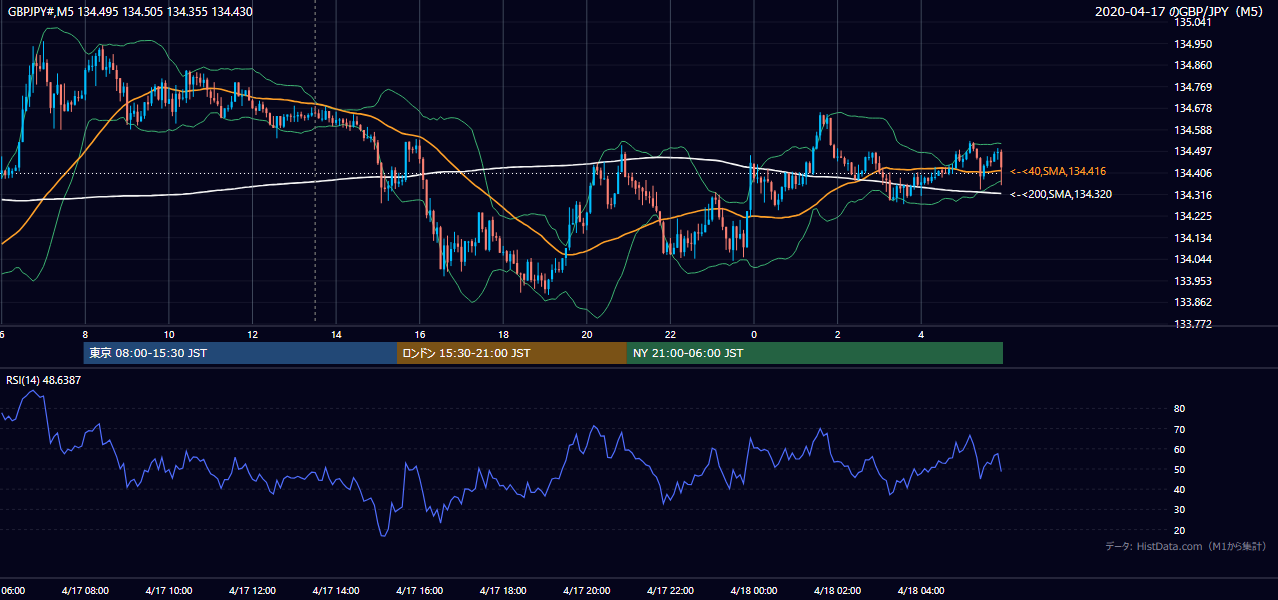Screen dimensions: 1278x600
Task: Click the RSI(14) 48.6387 indicator label
Action: click(41, 380)
